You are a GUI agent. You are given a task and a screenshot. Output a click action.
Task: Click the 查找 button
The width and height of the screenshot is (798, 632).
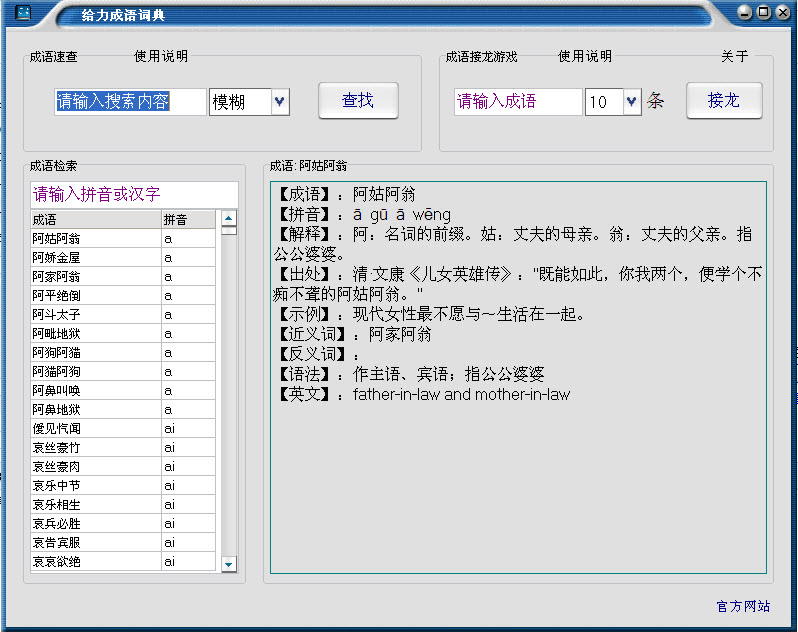(358, 100)
